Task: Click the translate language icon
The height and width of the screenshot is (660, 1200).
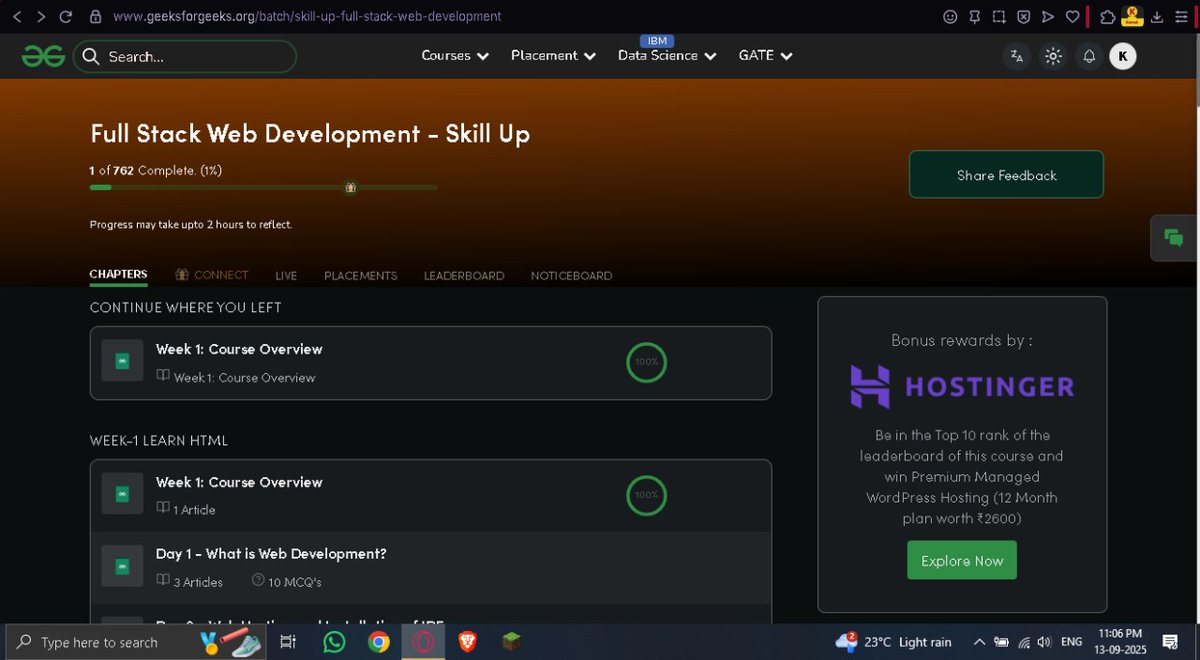Action: 1017,56
